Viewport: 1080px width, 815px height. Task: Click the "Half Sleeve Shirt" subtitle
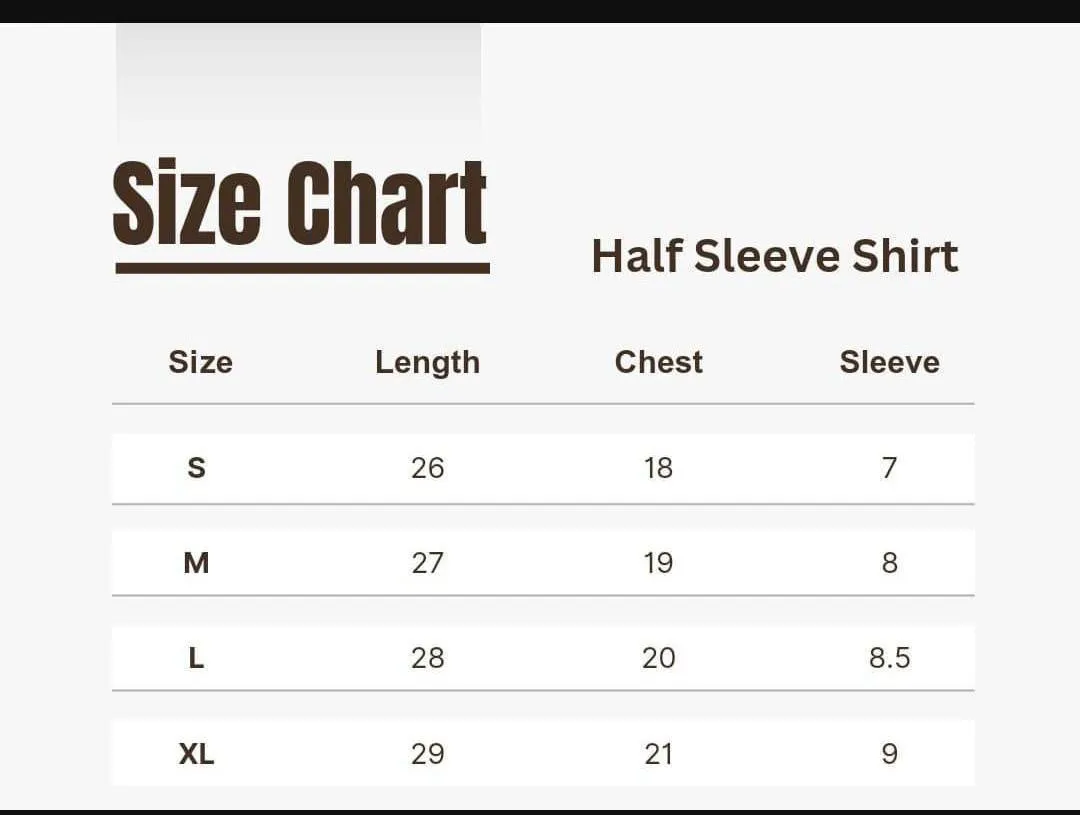[775, 256]
